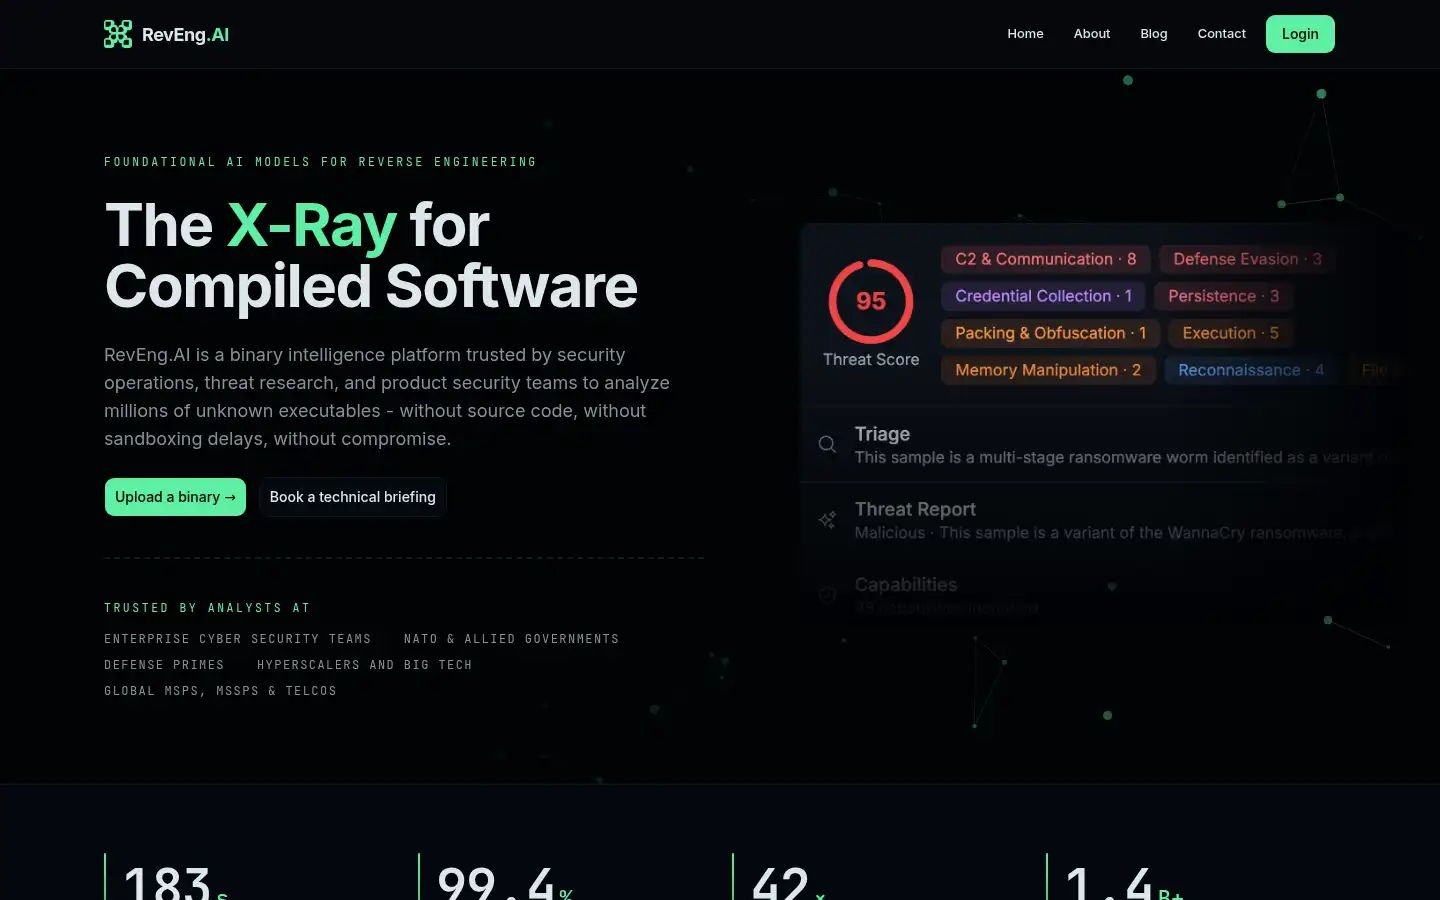Viewport: 1440px width, 900px height.
Task: Click the Threat Report sparkle icon
Action: click(x=827, y=520)
